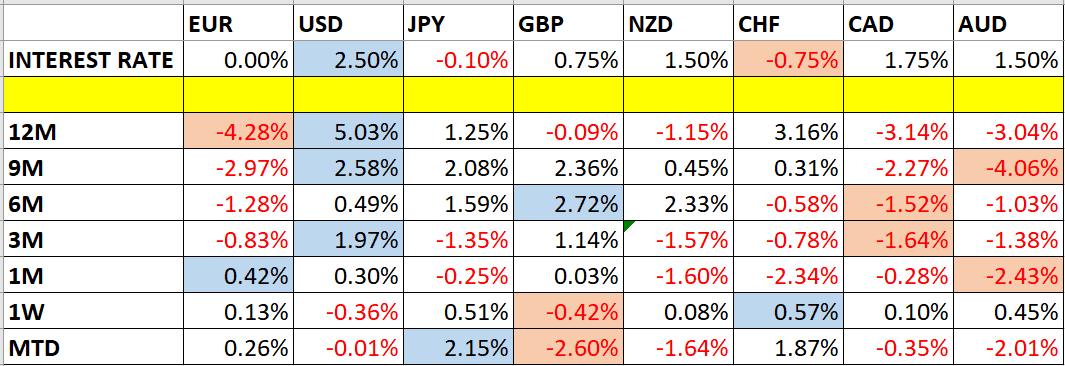Click the 1M AUD cell -2.43%
The image size is (1065, 366).
tap(1009, 276)
